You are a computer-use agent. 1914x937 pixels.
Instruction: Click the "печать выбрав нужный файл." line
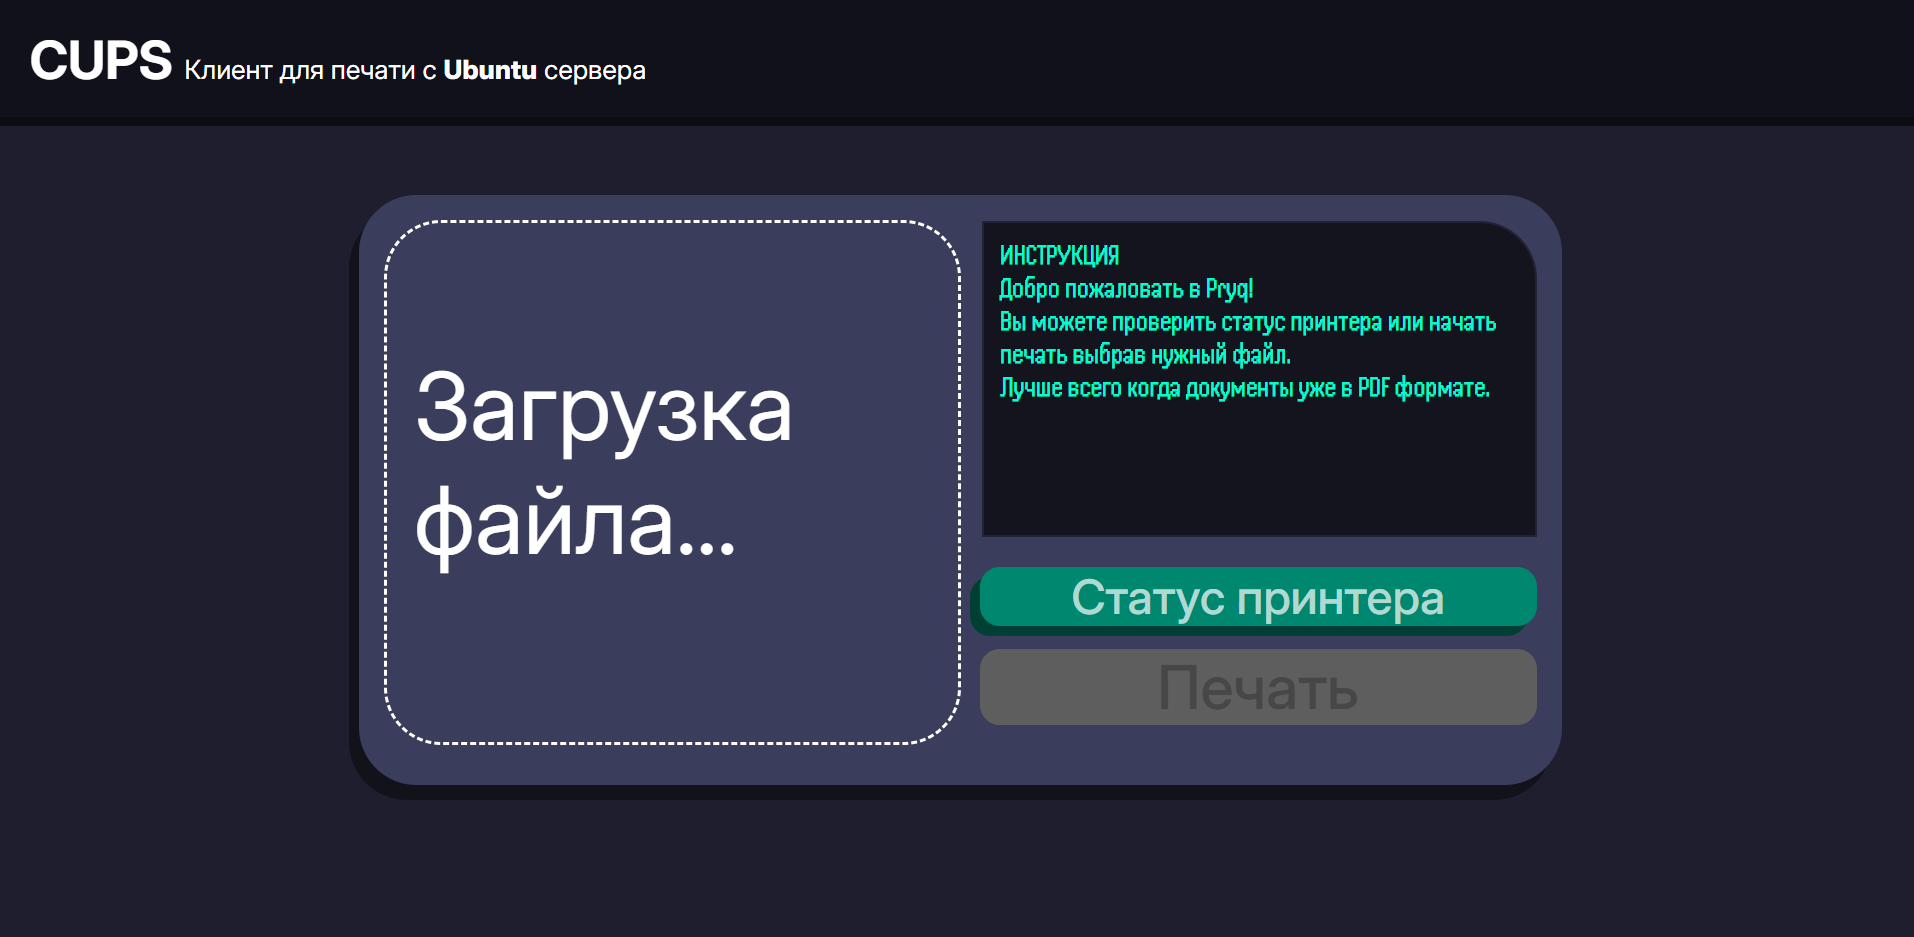(1145, 355)
